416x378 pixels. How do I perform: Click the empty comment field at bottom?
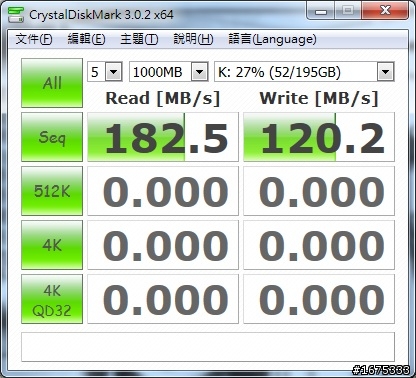point(208,347)
